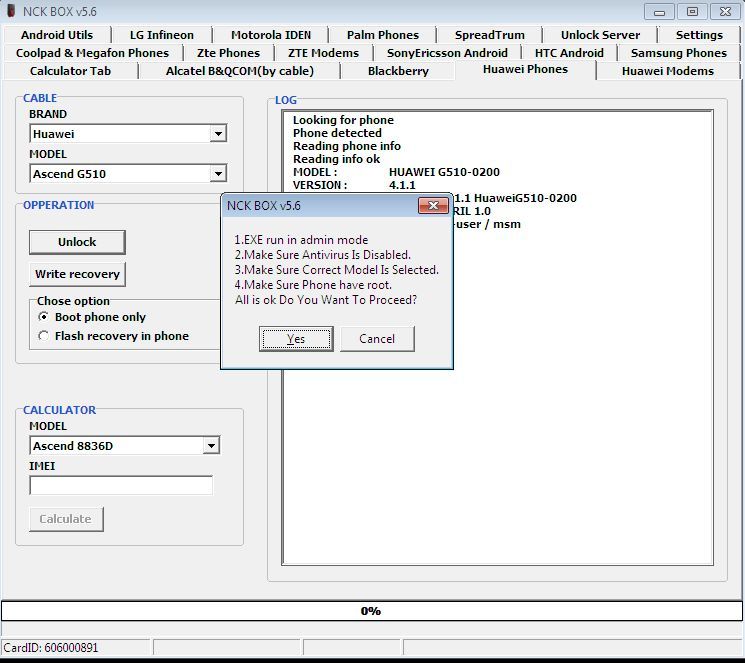This screenshot has height=663, width=745.
Task: Click the 0% progress bar
Action: [371, 611]
